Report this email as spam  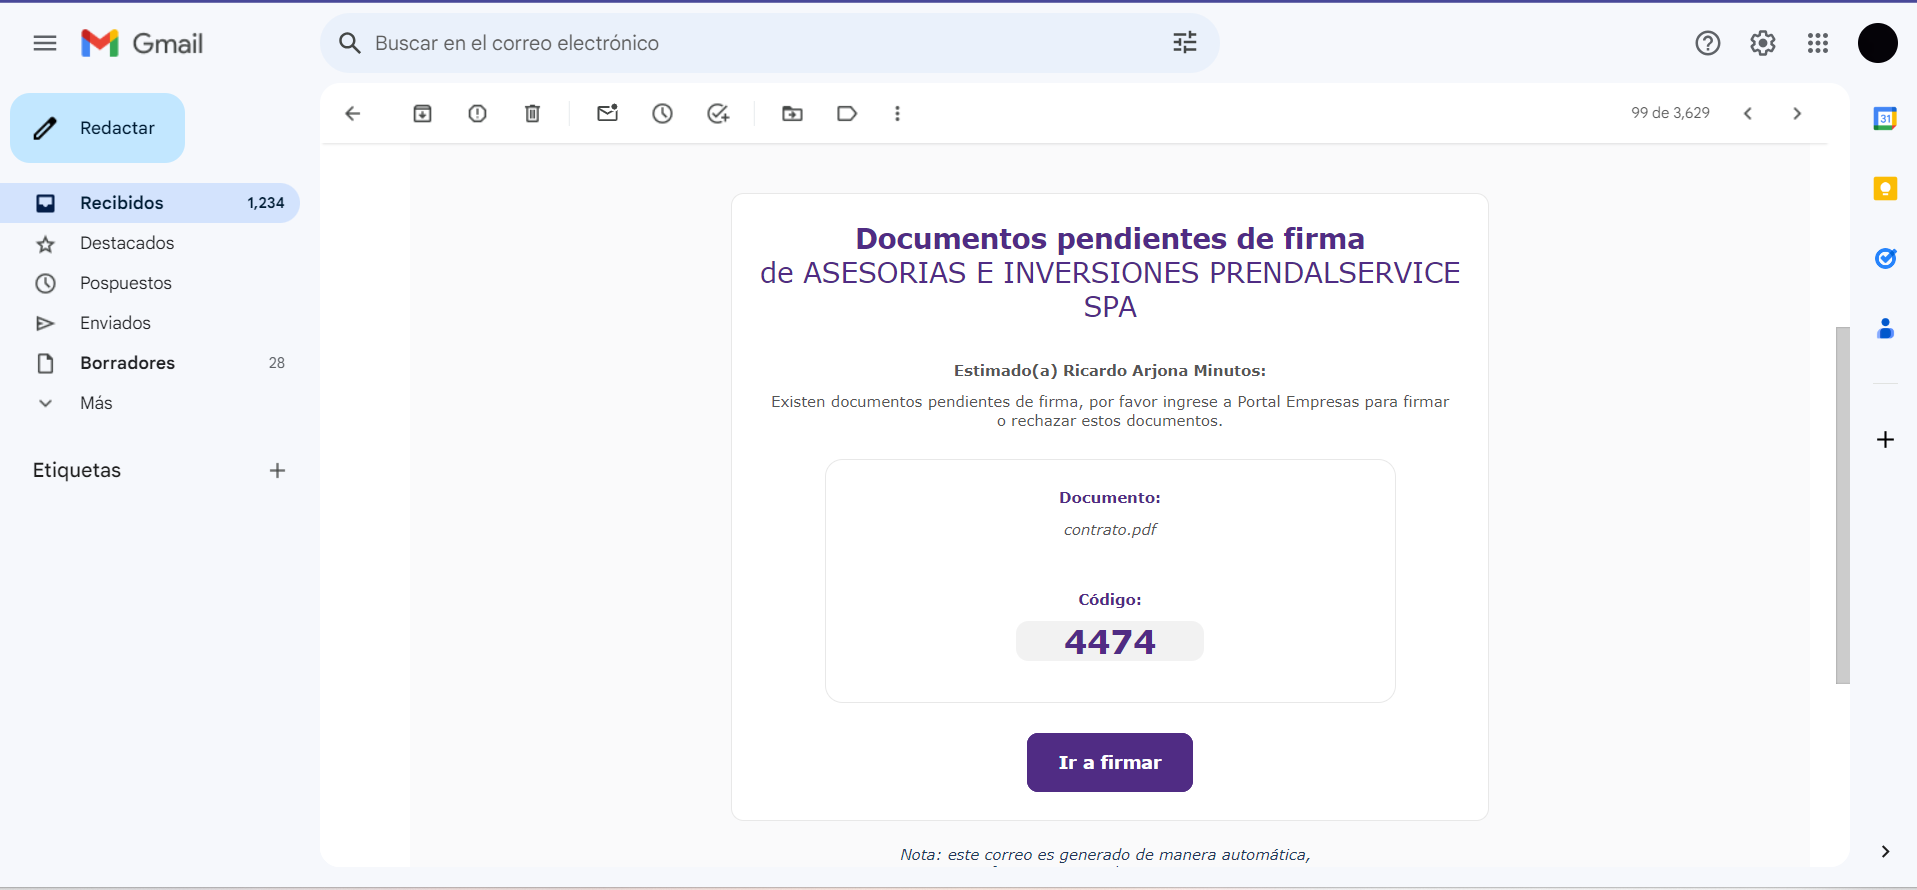(x=477, y=114)
